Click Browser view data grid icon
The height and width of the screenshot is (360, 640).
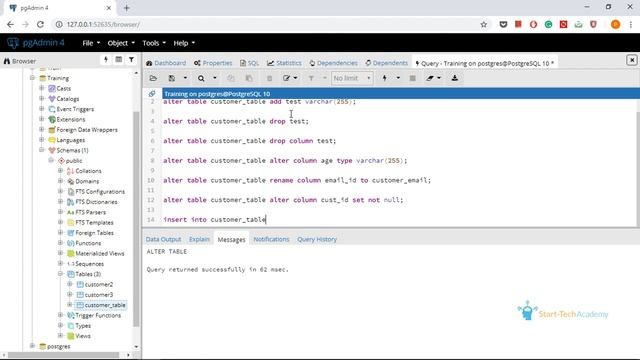[119, 60]
